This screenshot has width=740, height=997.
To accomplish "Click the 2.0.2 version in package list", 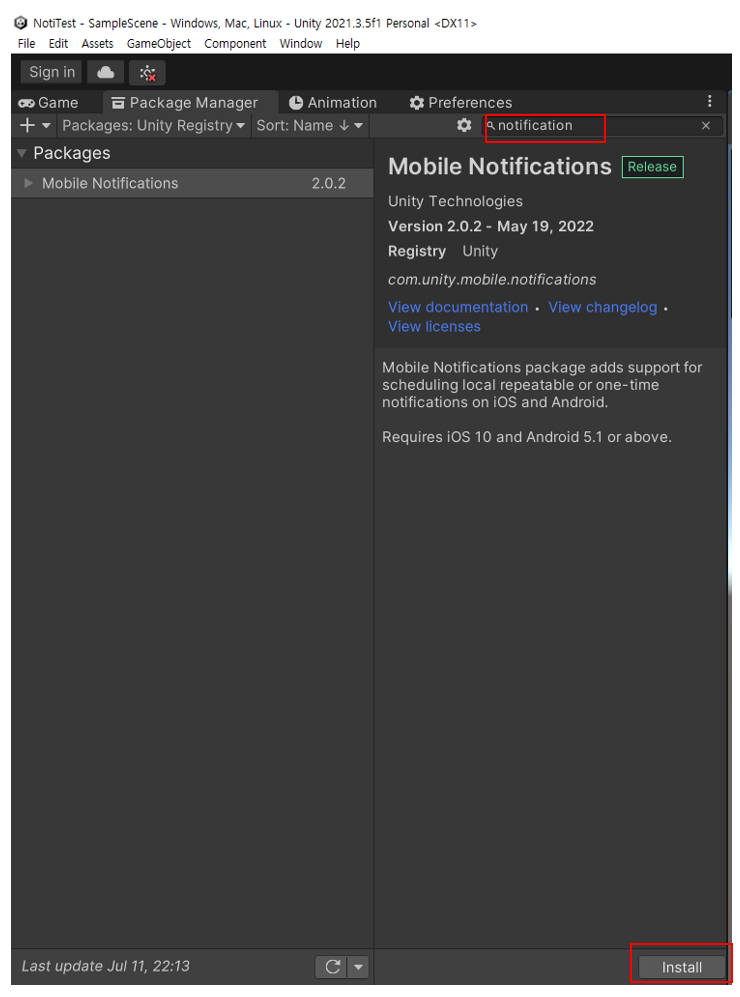I will click(329, 183).
